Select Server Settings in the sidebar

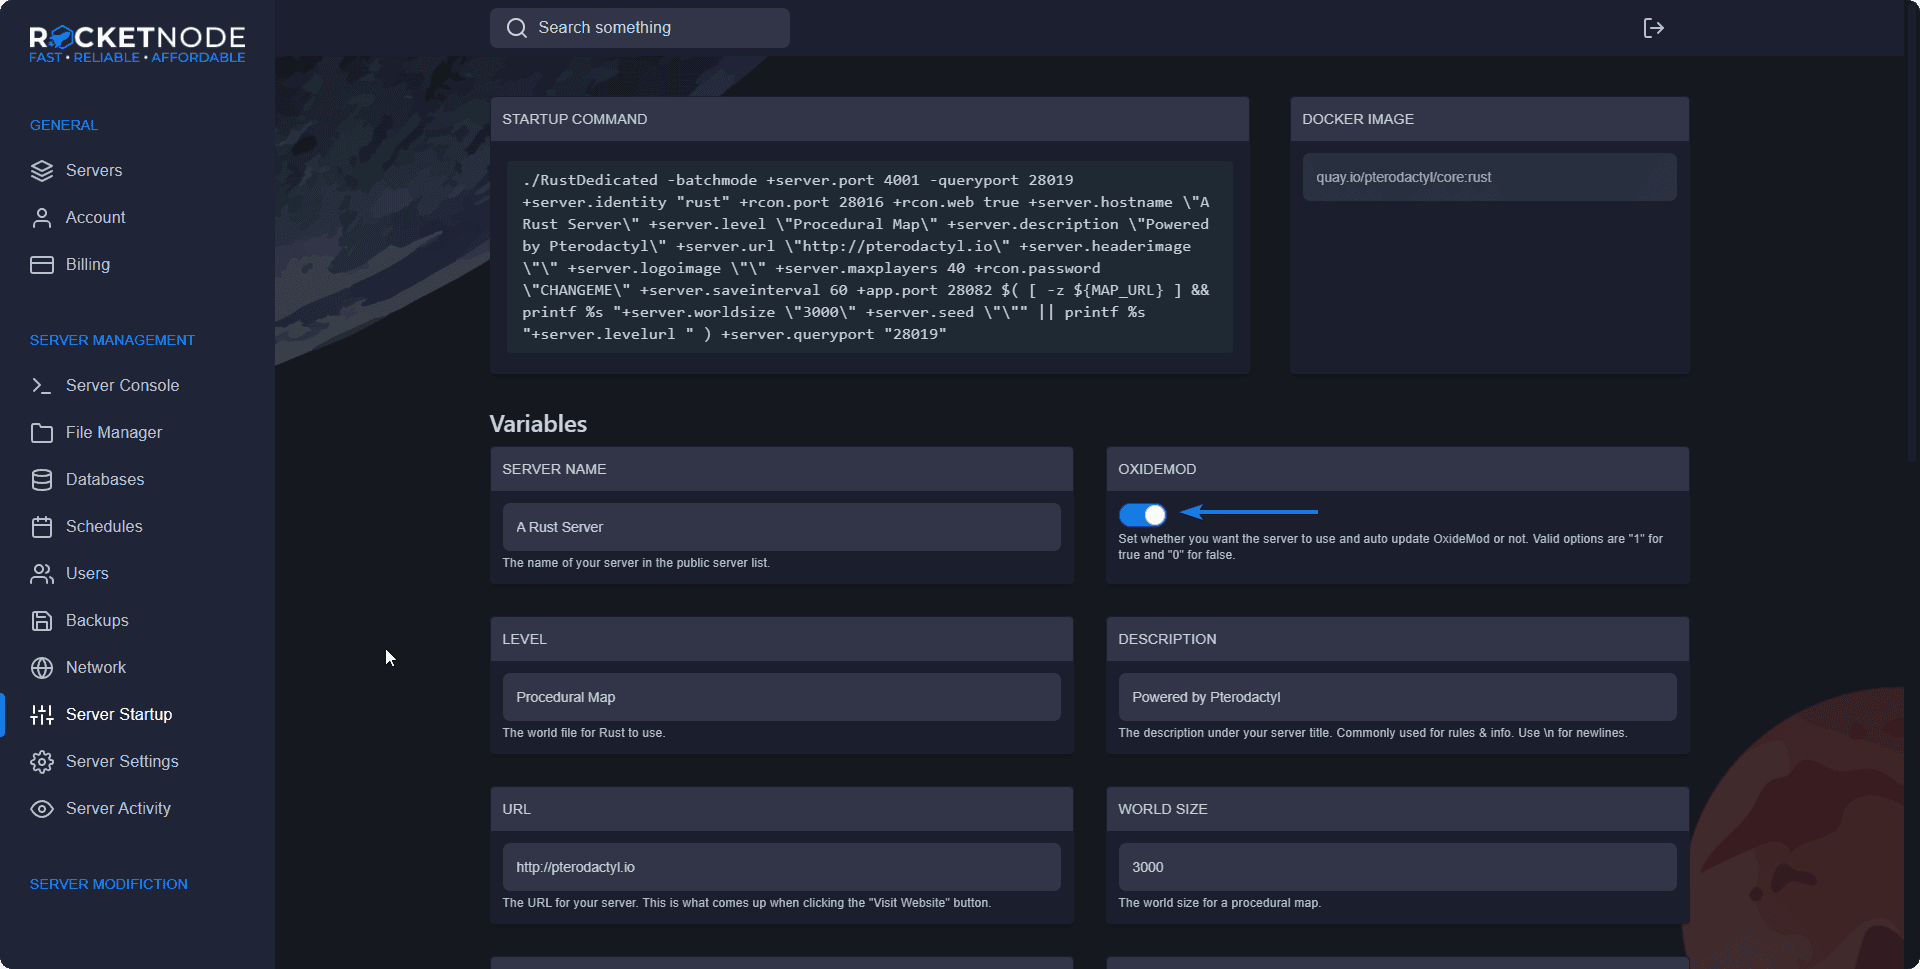(122, 762)
